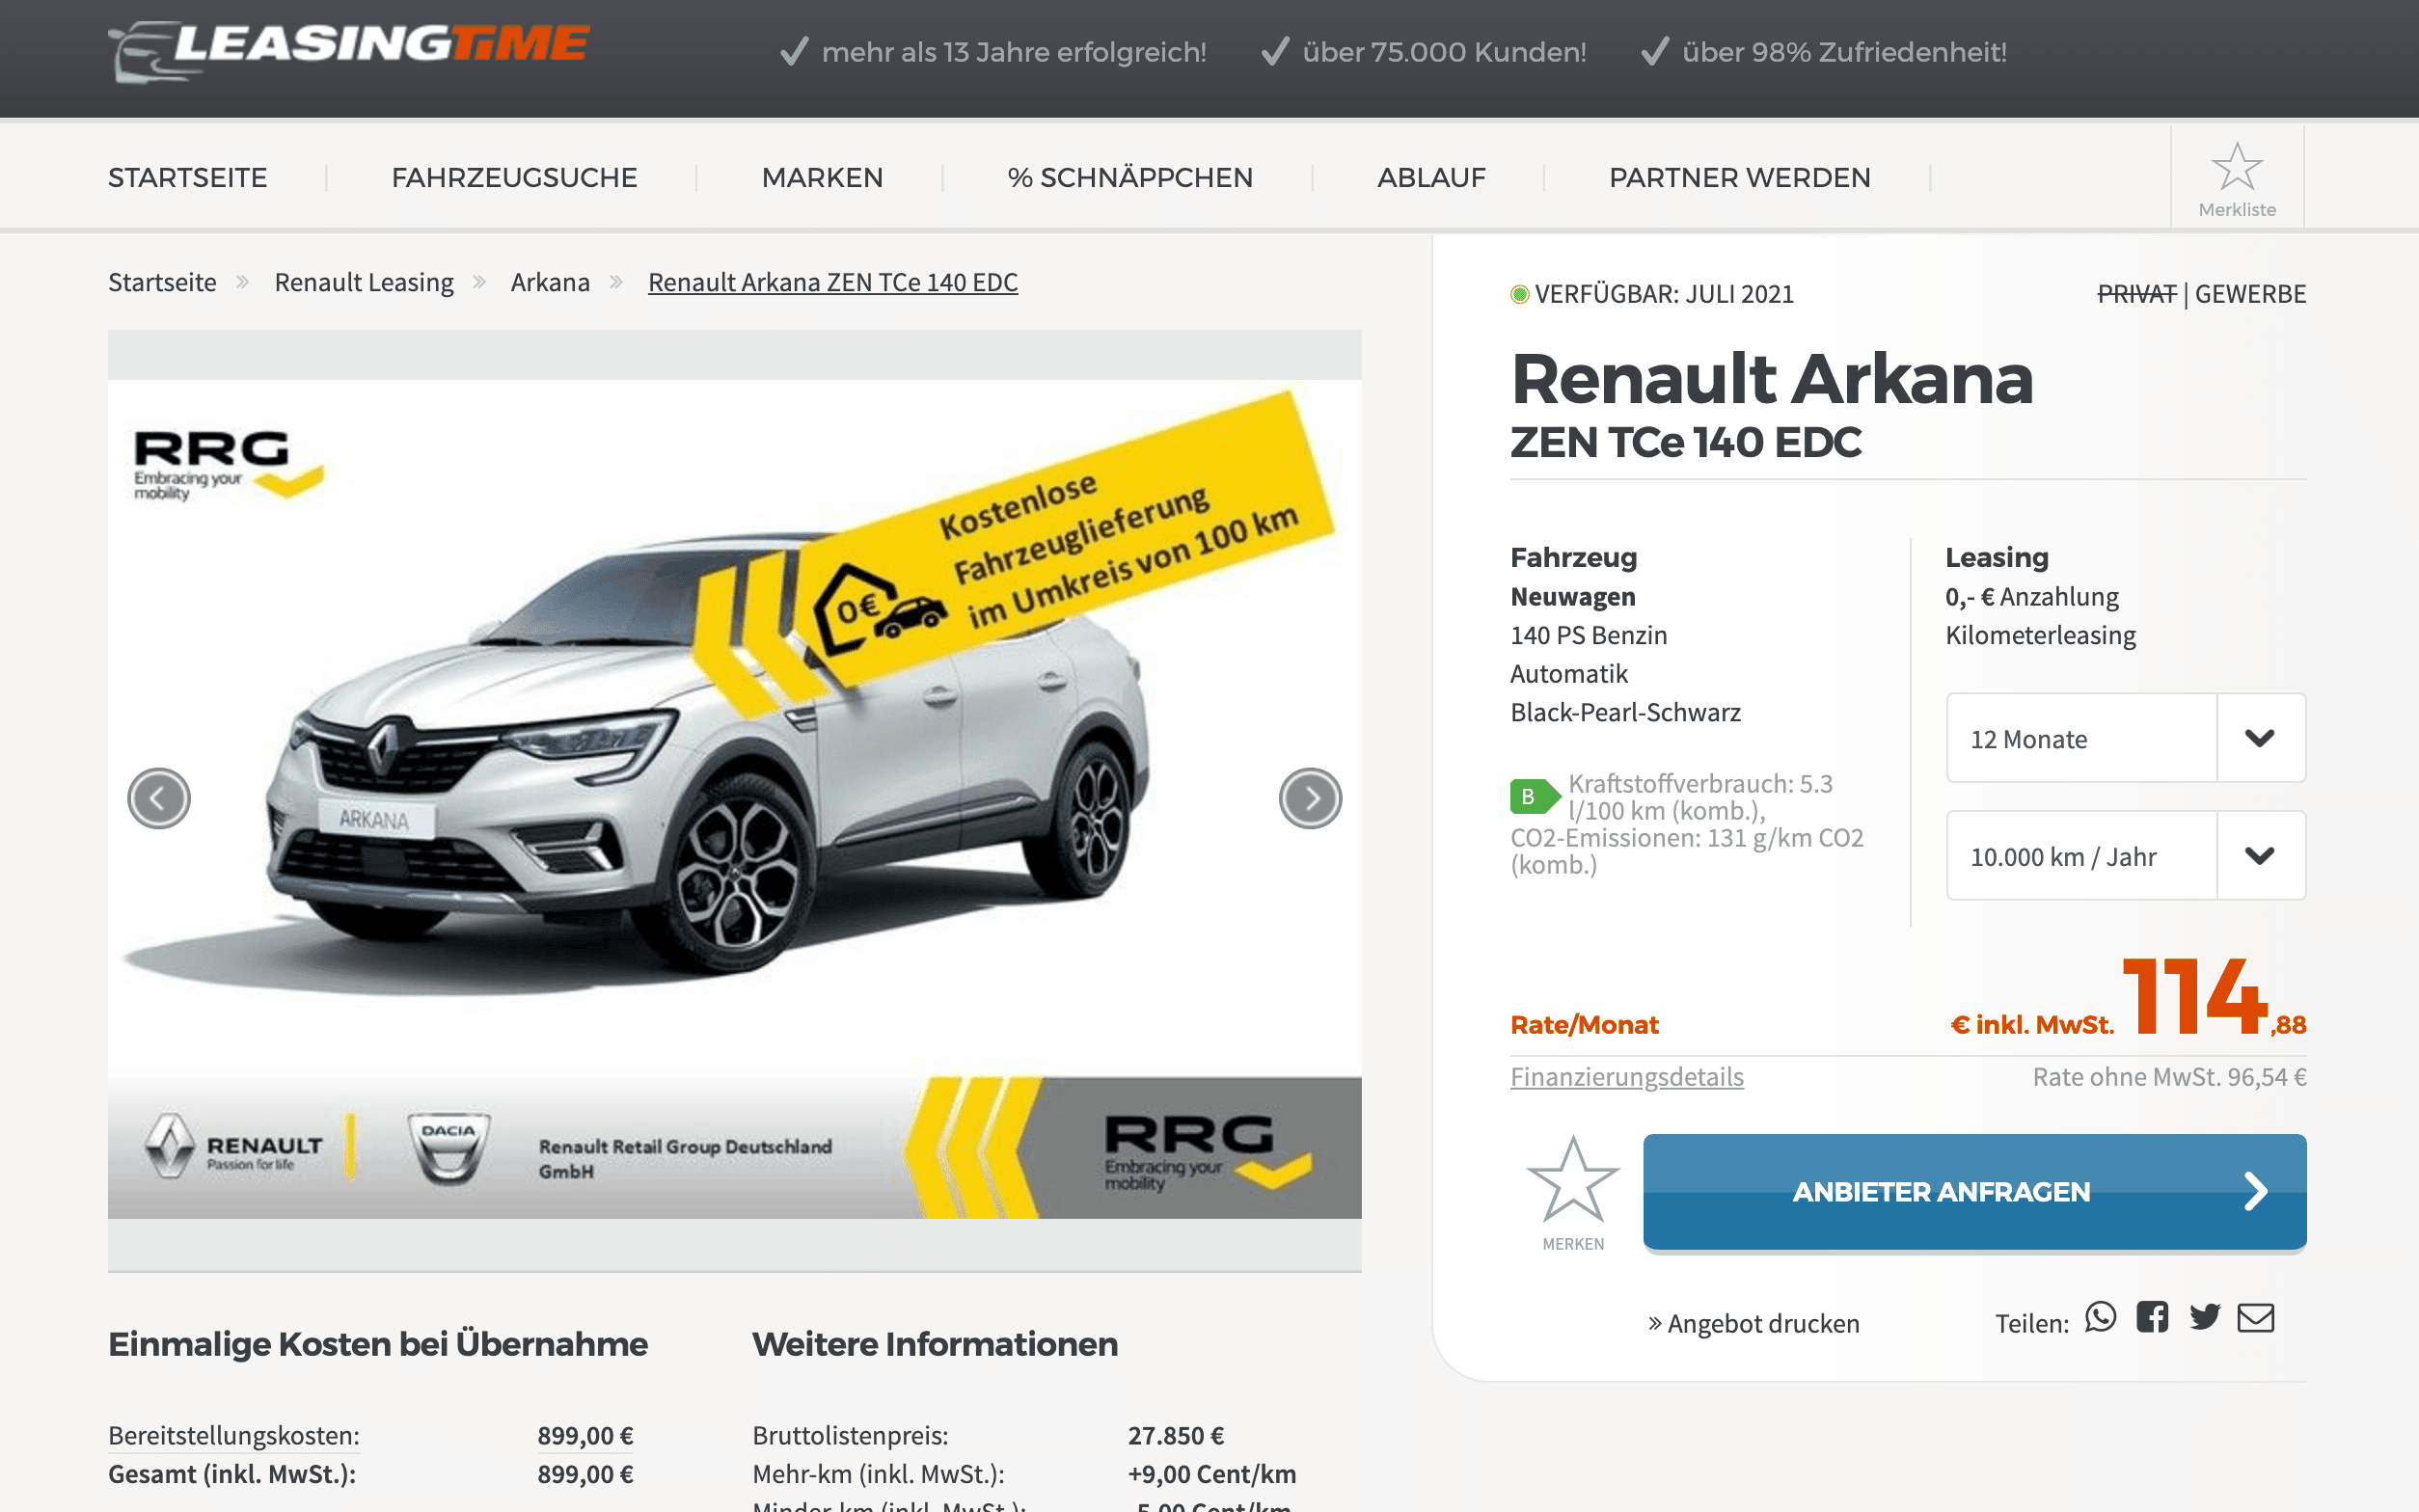Viewport: 2419px width, 1512px height.
Task: Share offer via WhatsApp icon
Action: (2100, 1317)
